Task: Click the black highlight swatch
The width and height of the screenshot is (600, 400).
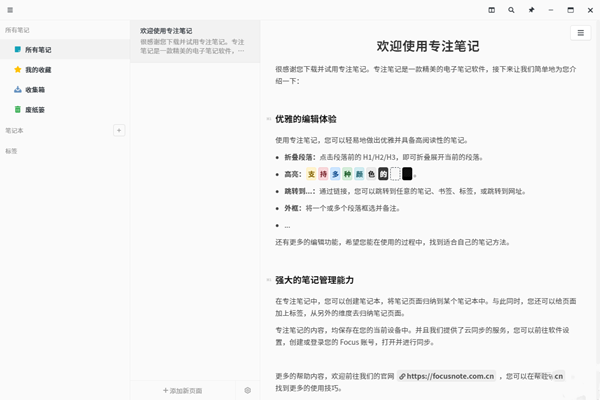Action: point(407,174)
